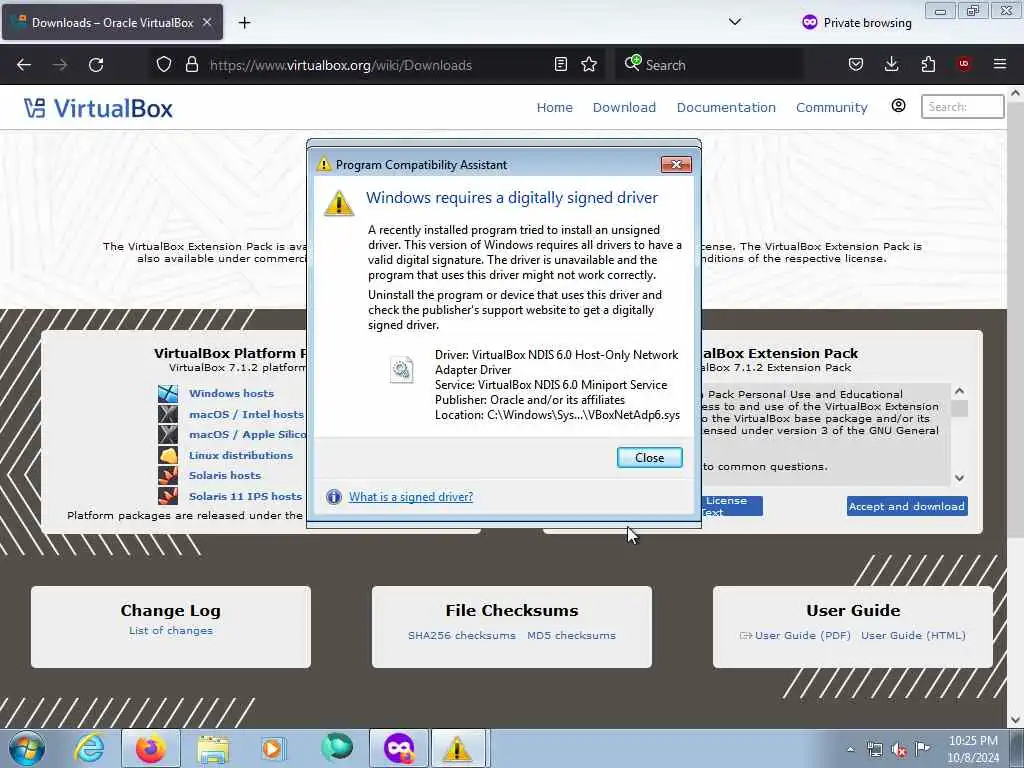The height and width of the screenshot is (768, 1024).
Task: Open the Firefox hamburger menu
Action: point(1000,64)
